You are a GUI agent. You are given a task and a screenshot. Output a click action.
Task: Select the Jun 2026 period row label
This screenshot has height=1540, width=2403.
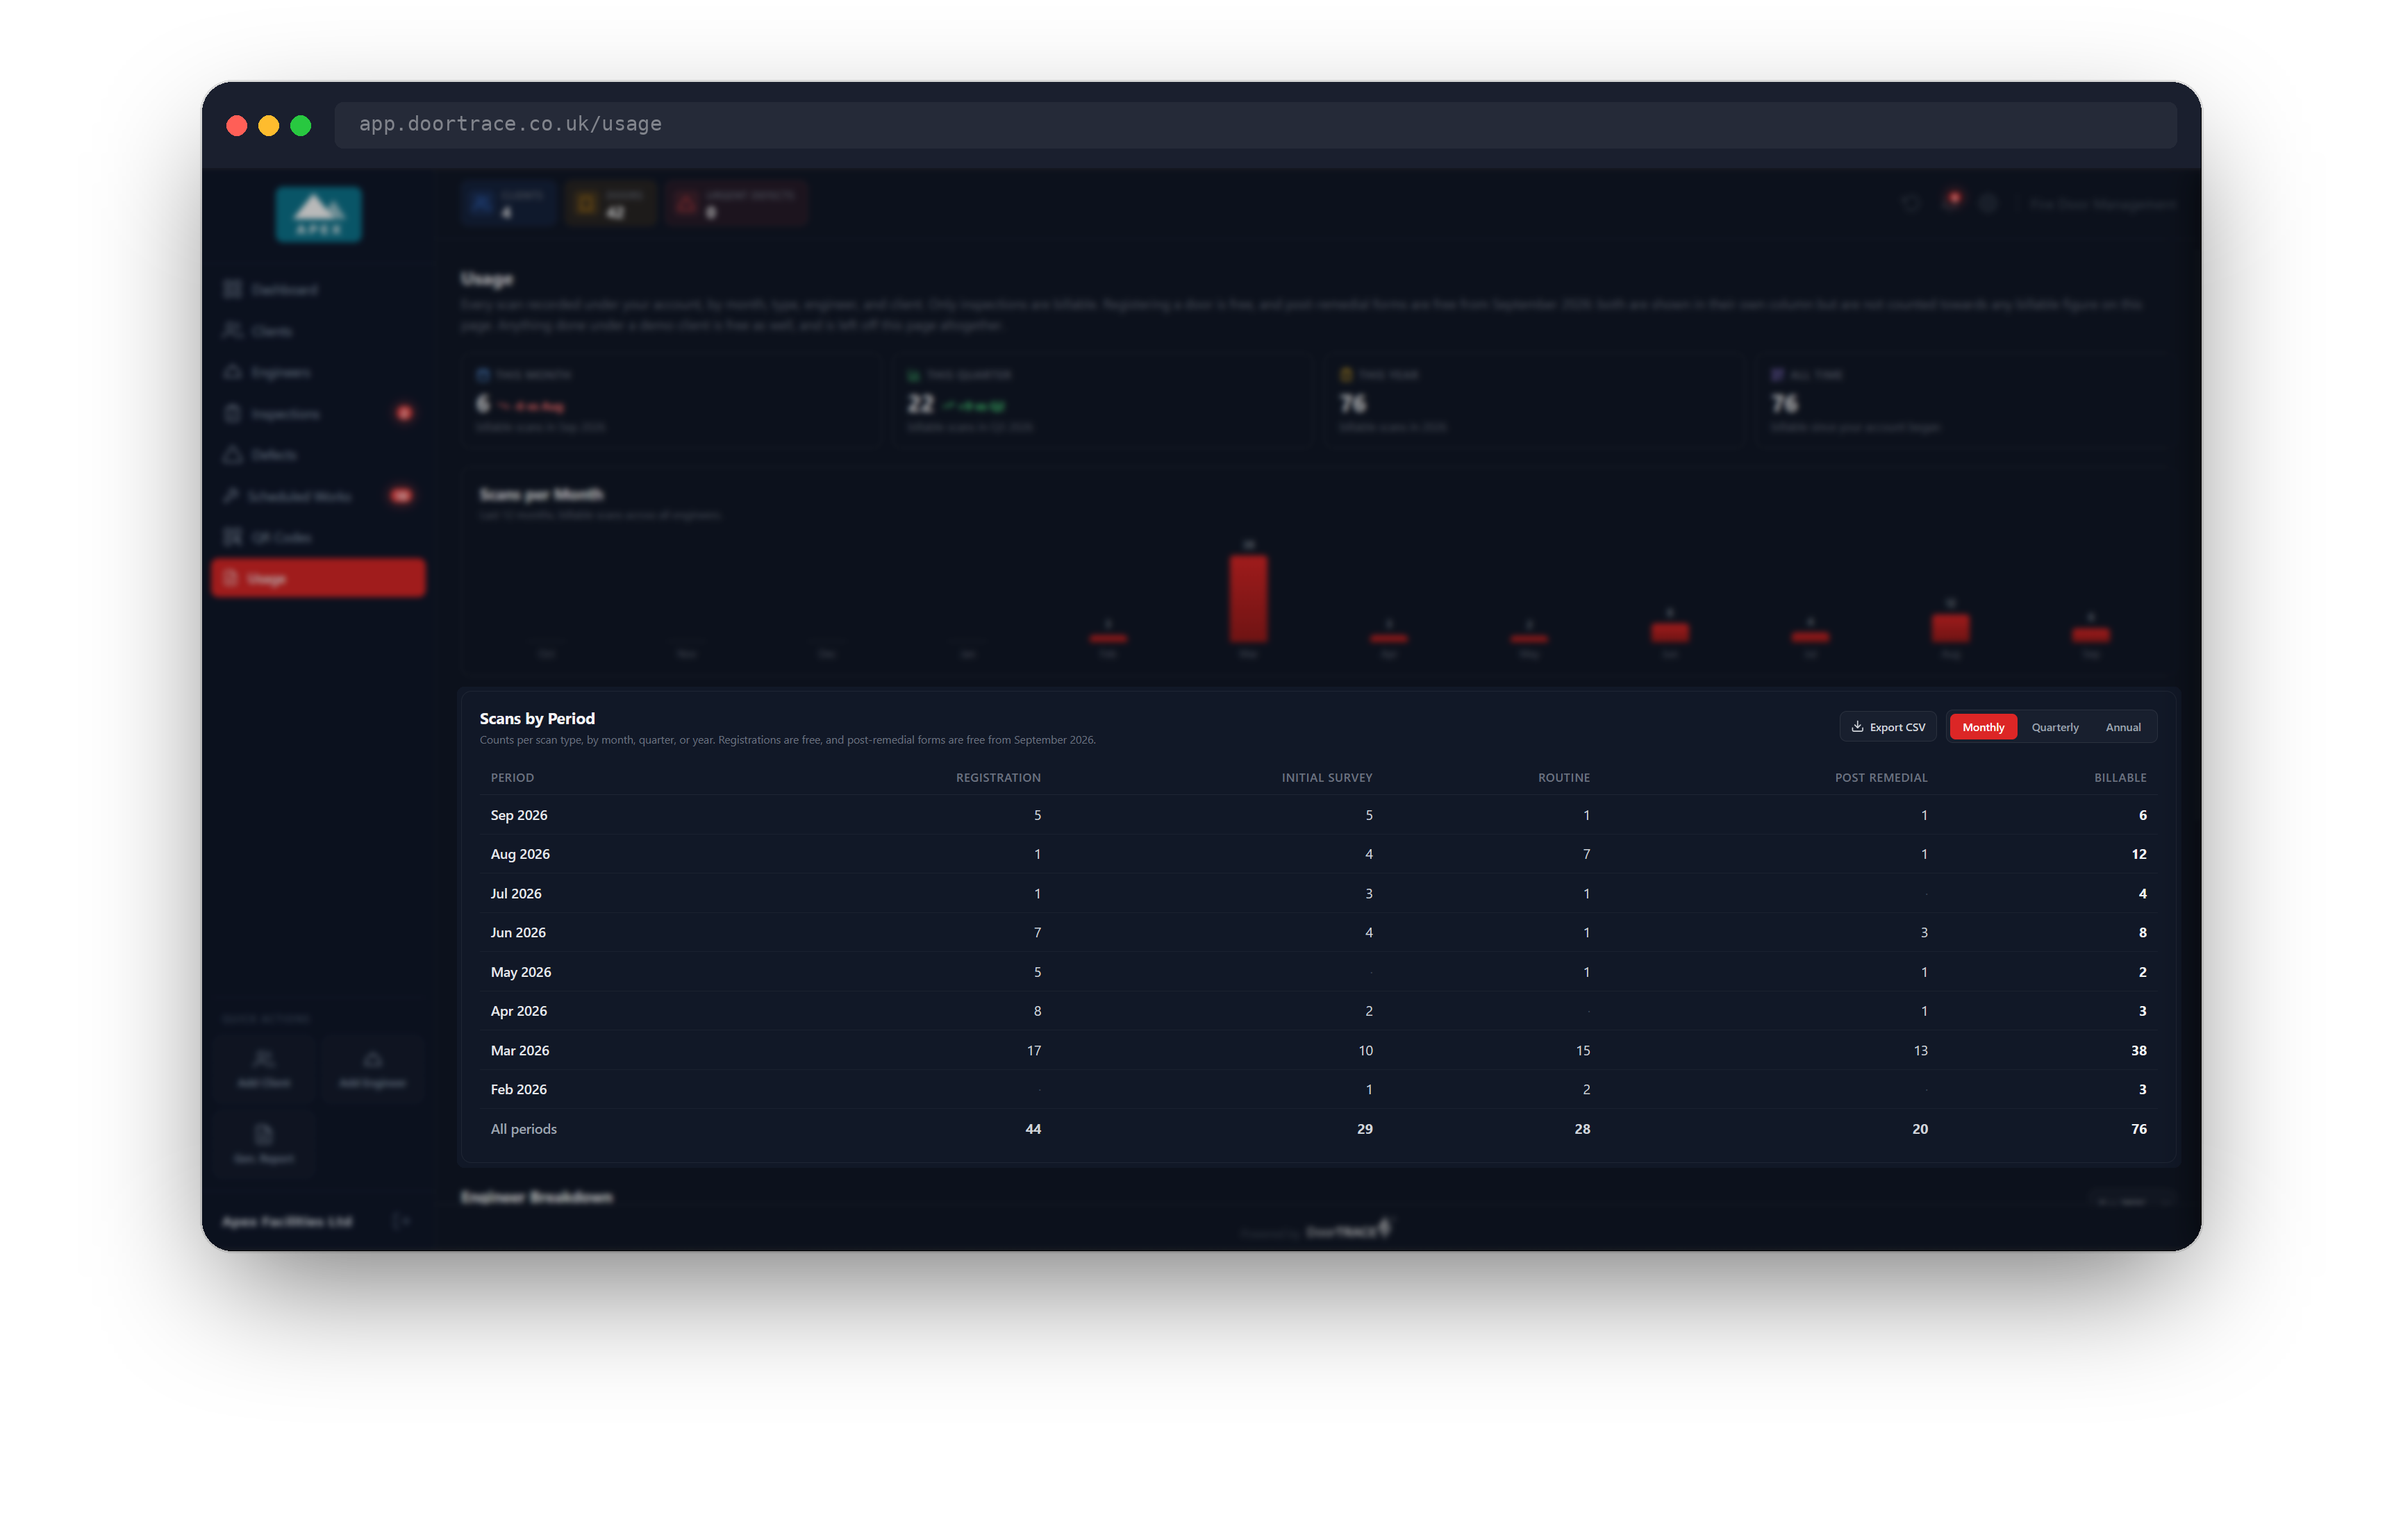pyautogui.click(x=517, y=932)
